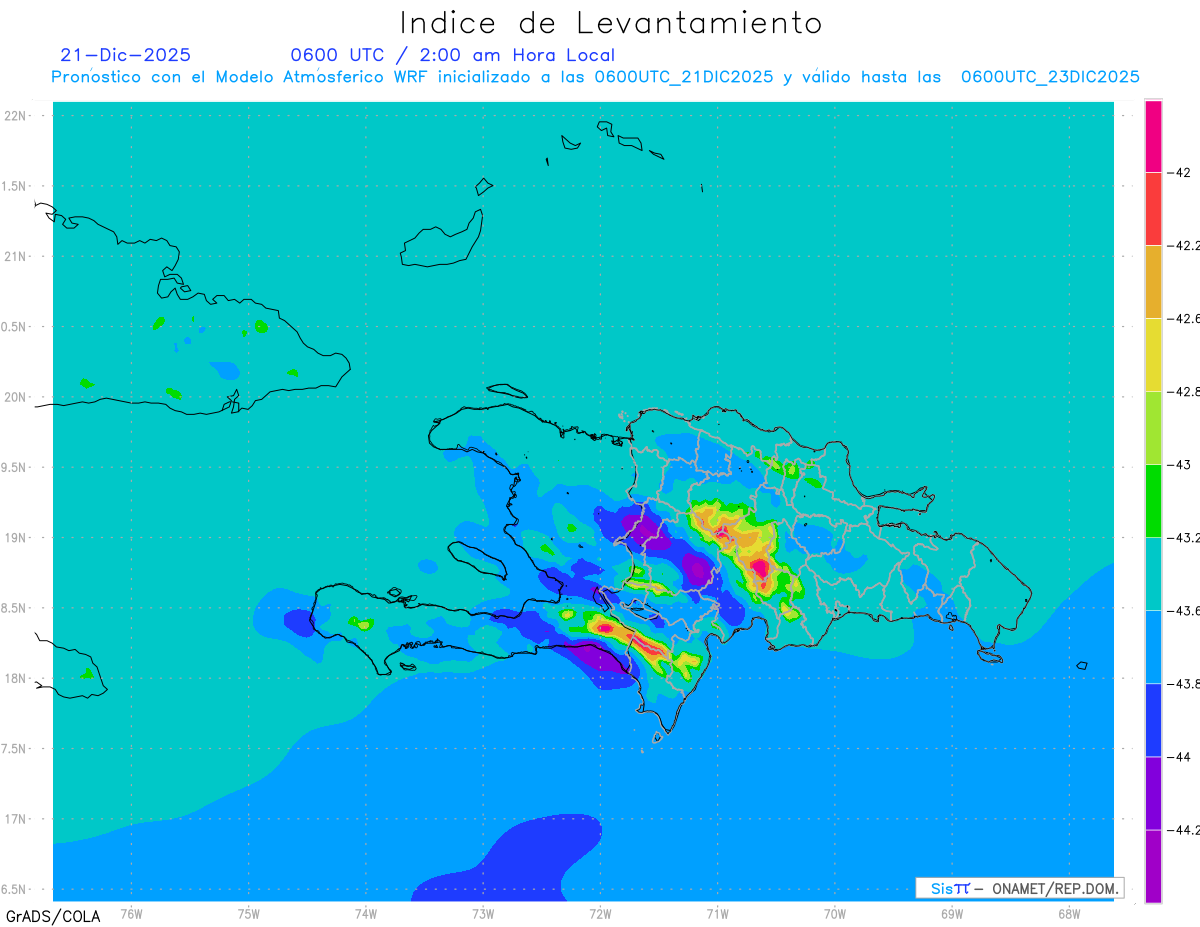
Task: Pick the pink swatch at the colorbar top
Action: coord(1153,136)
